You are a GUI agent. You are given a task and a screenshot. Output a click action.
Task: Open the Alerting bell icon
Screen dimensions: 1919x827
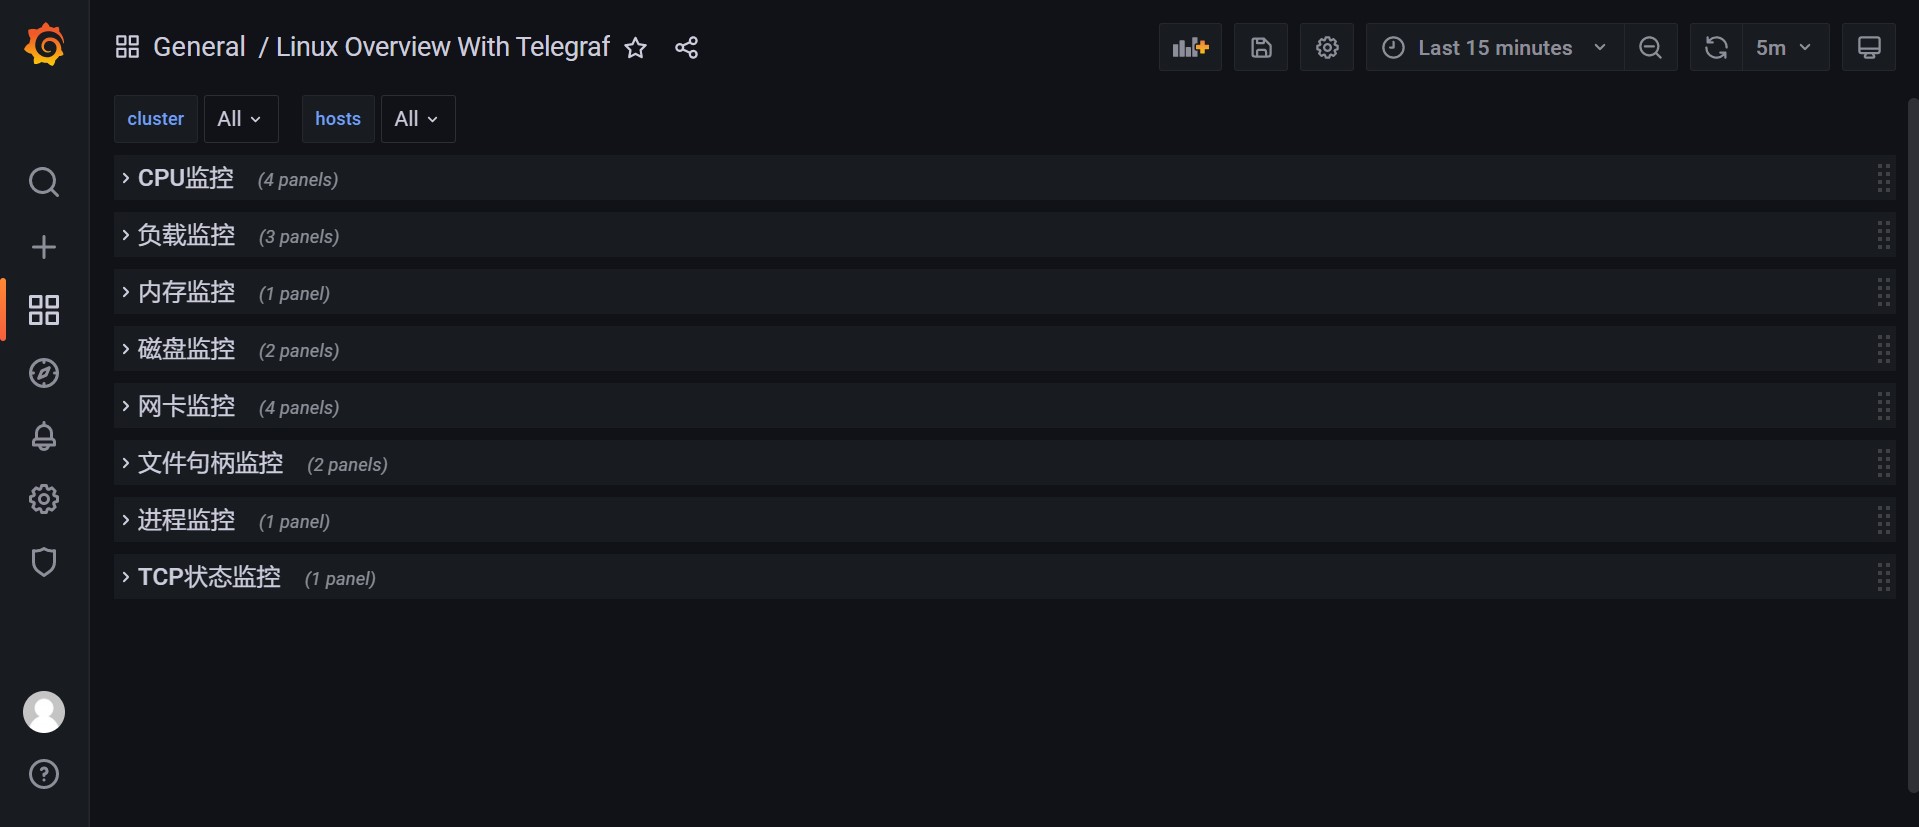coord(44,436)
